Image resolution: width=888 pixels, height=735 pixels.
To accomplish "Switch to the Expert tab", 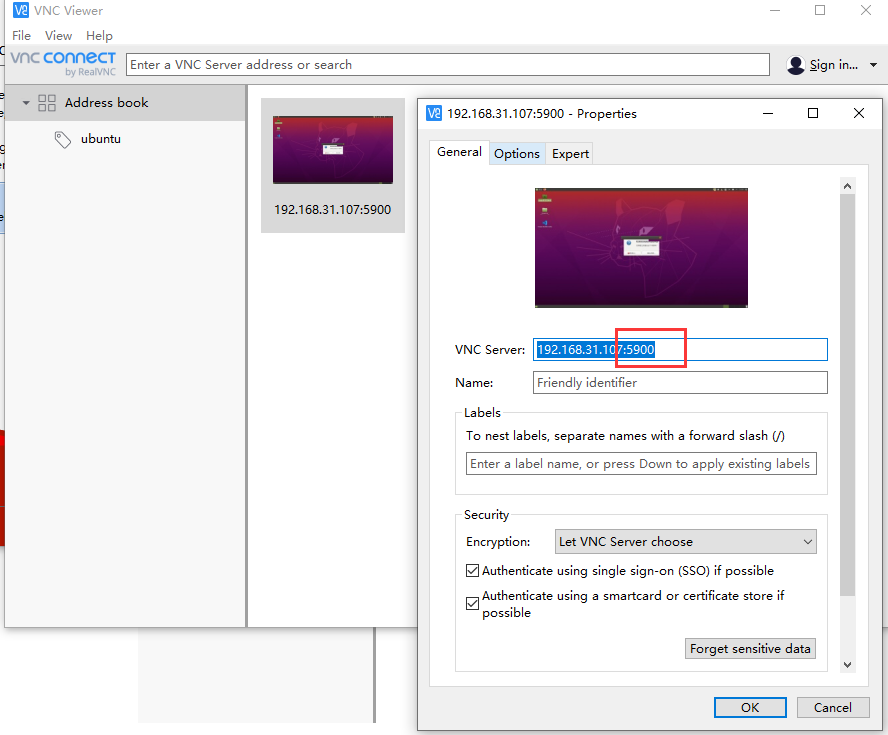I will click(570, 153).
